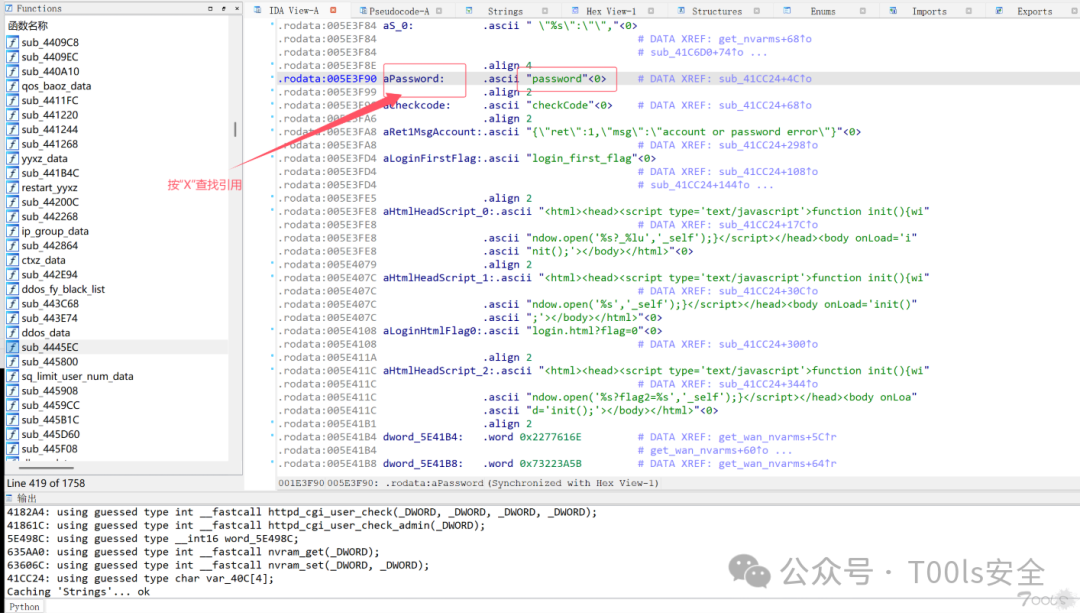Click function icon beside ddos_data
Viewport: 1080px width, 616px height.
point(12,333)
